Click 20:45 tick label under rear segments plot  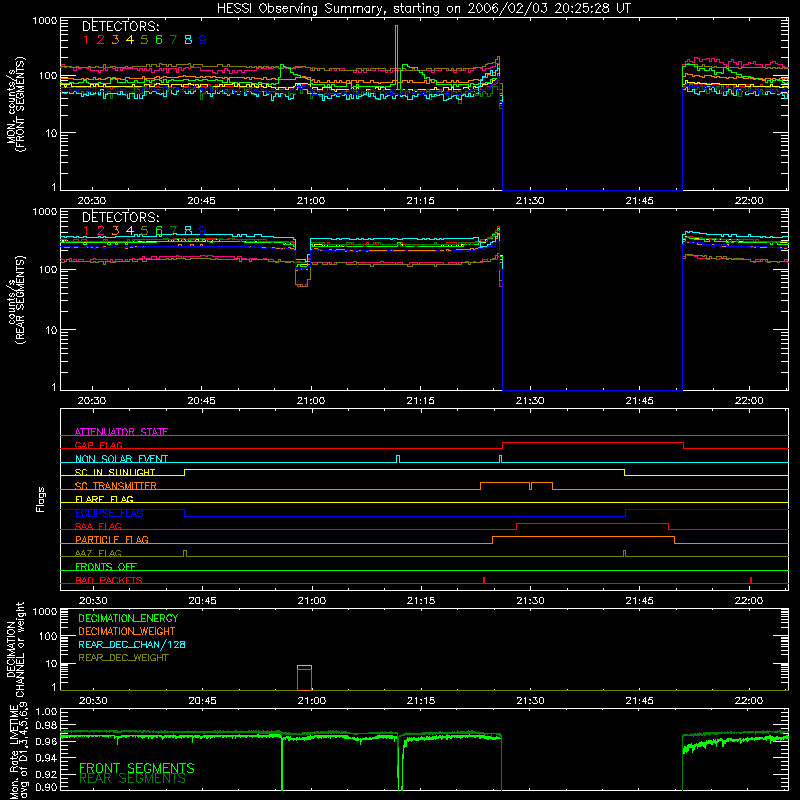202,401
